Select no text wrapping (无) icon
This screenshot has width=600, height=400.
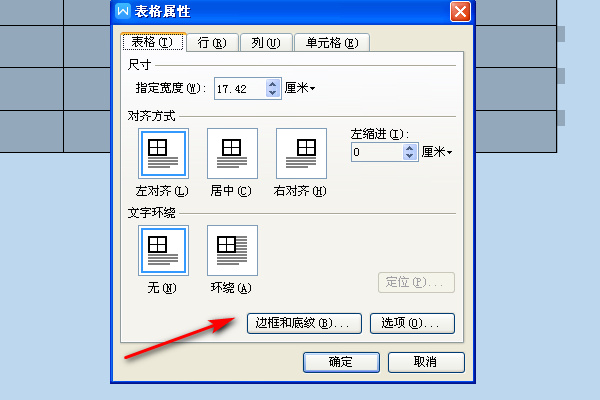(x=163, y=250)
